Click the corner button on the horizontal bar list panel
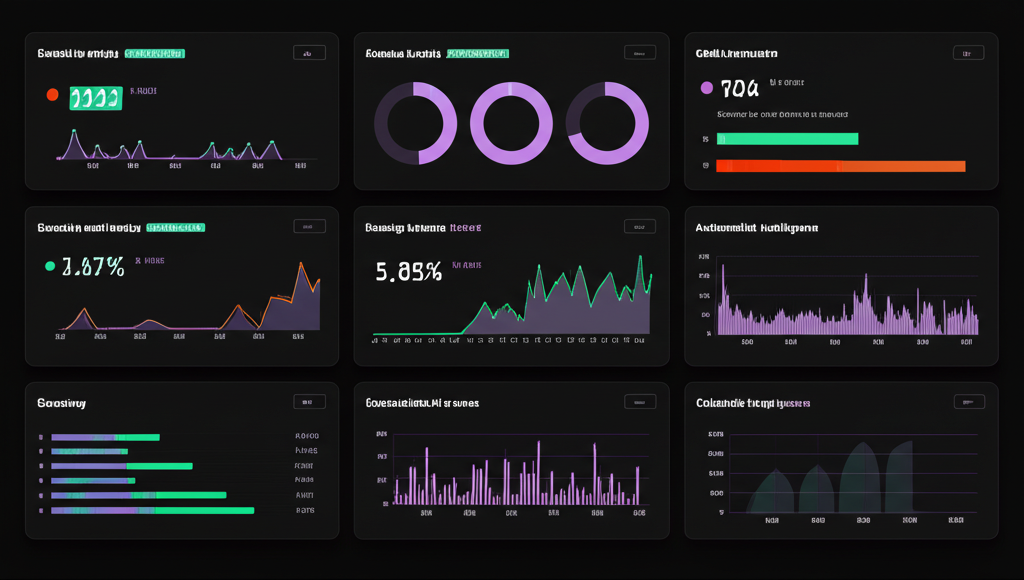The image size is (1024, 580). pyautogui.click(x=309, y=402)
